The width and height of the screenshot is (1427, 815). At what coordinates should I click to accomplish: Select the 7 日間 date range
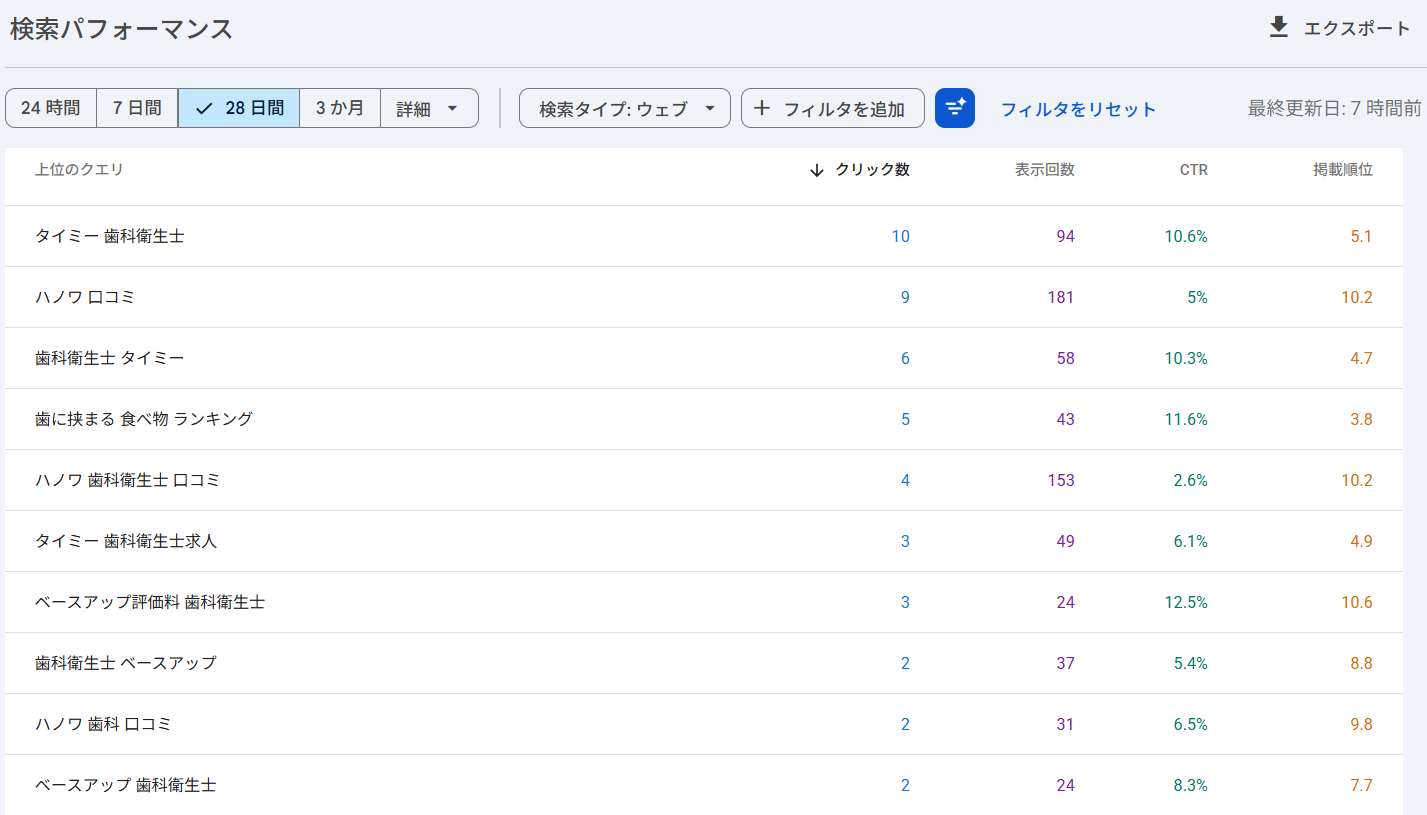137,108
